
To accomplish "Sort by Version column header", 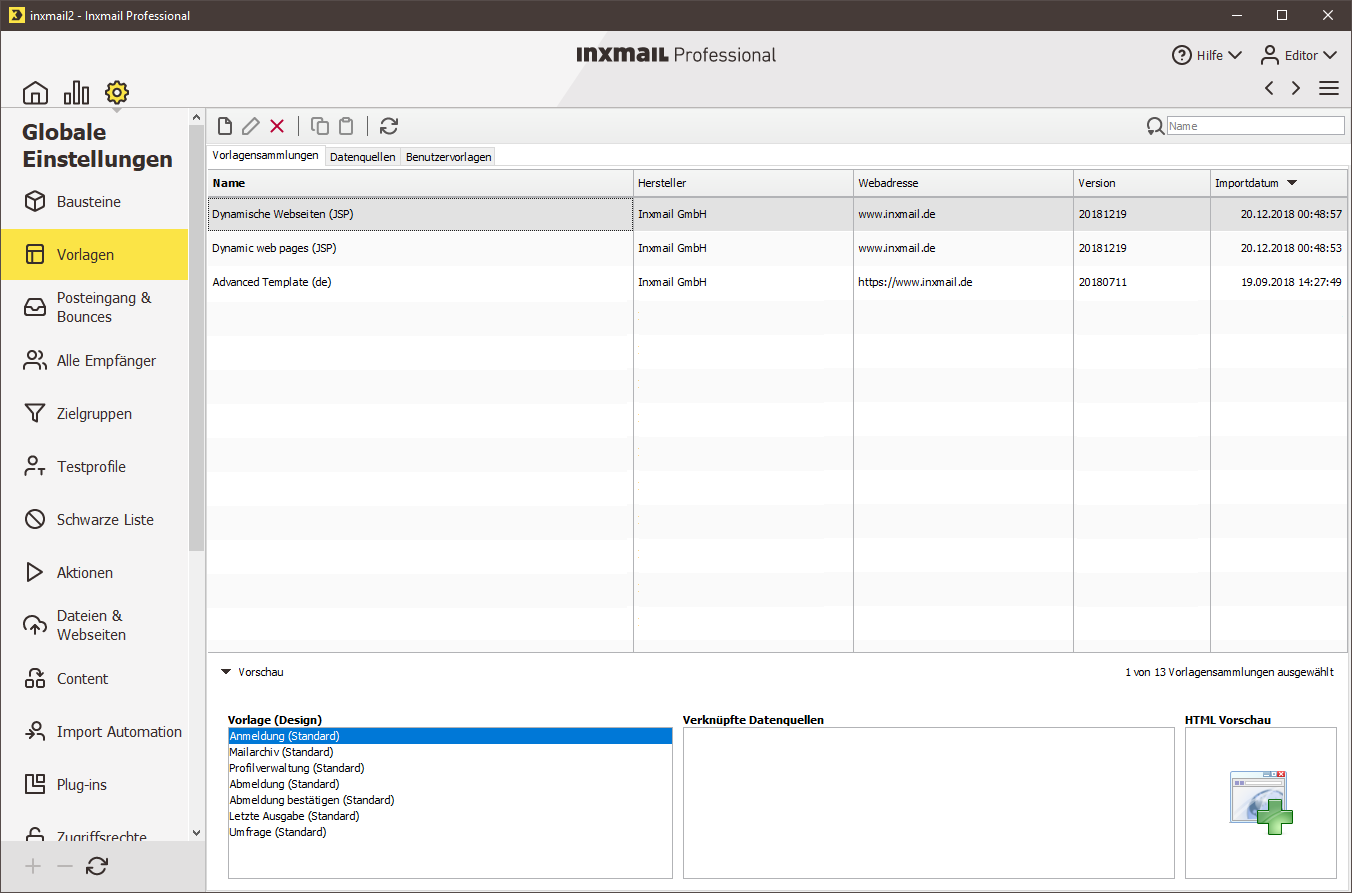I will point(1142,183).
